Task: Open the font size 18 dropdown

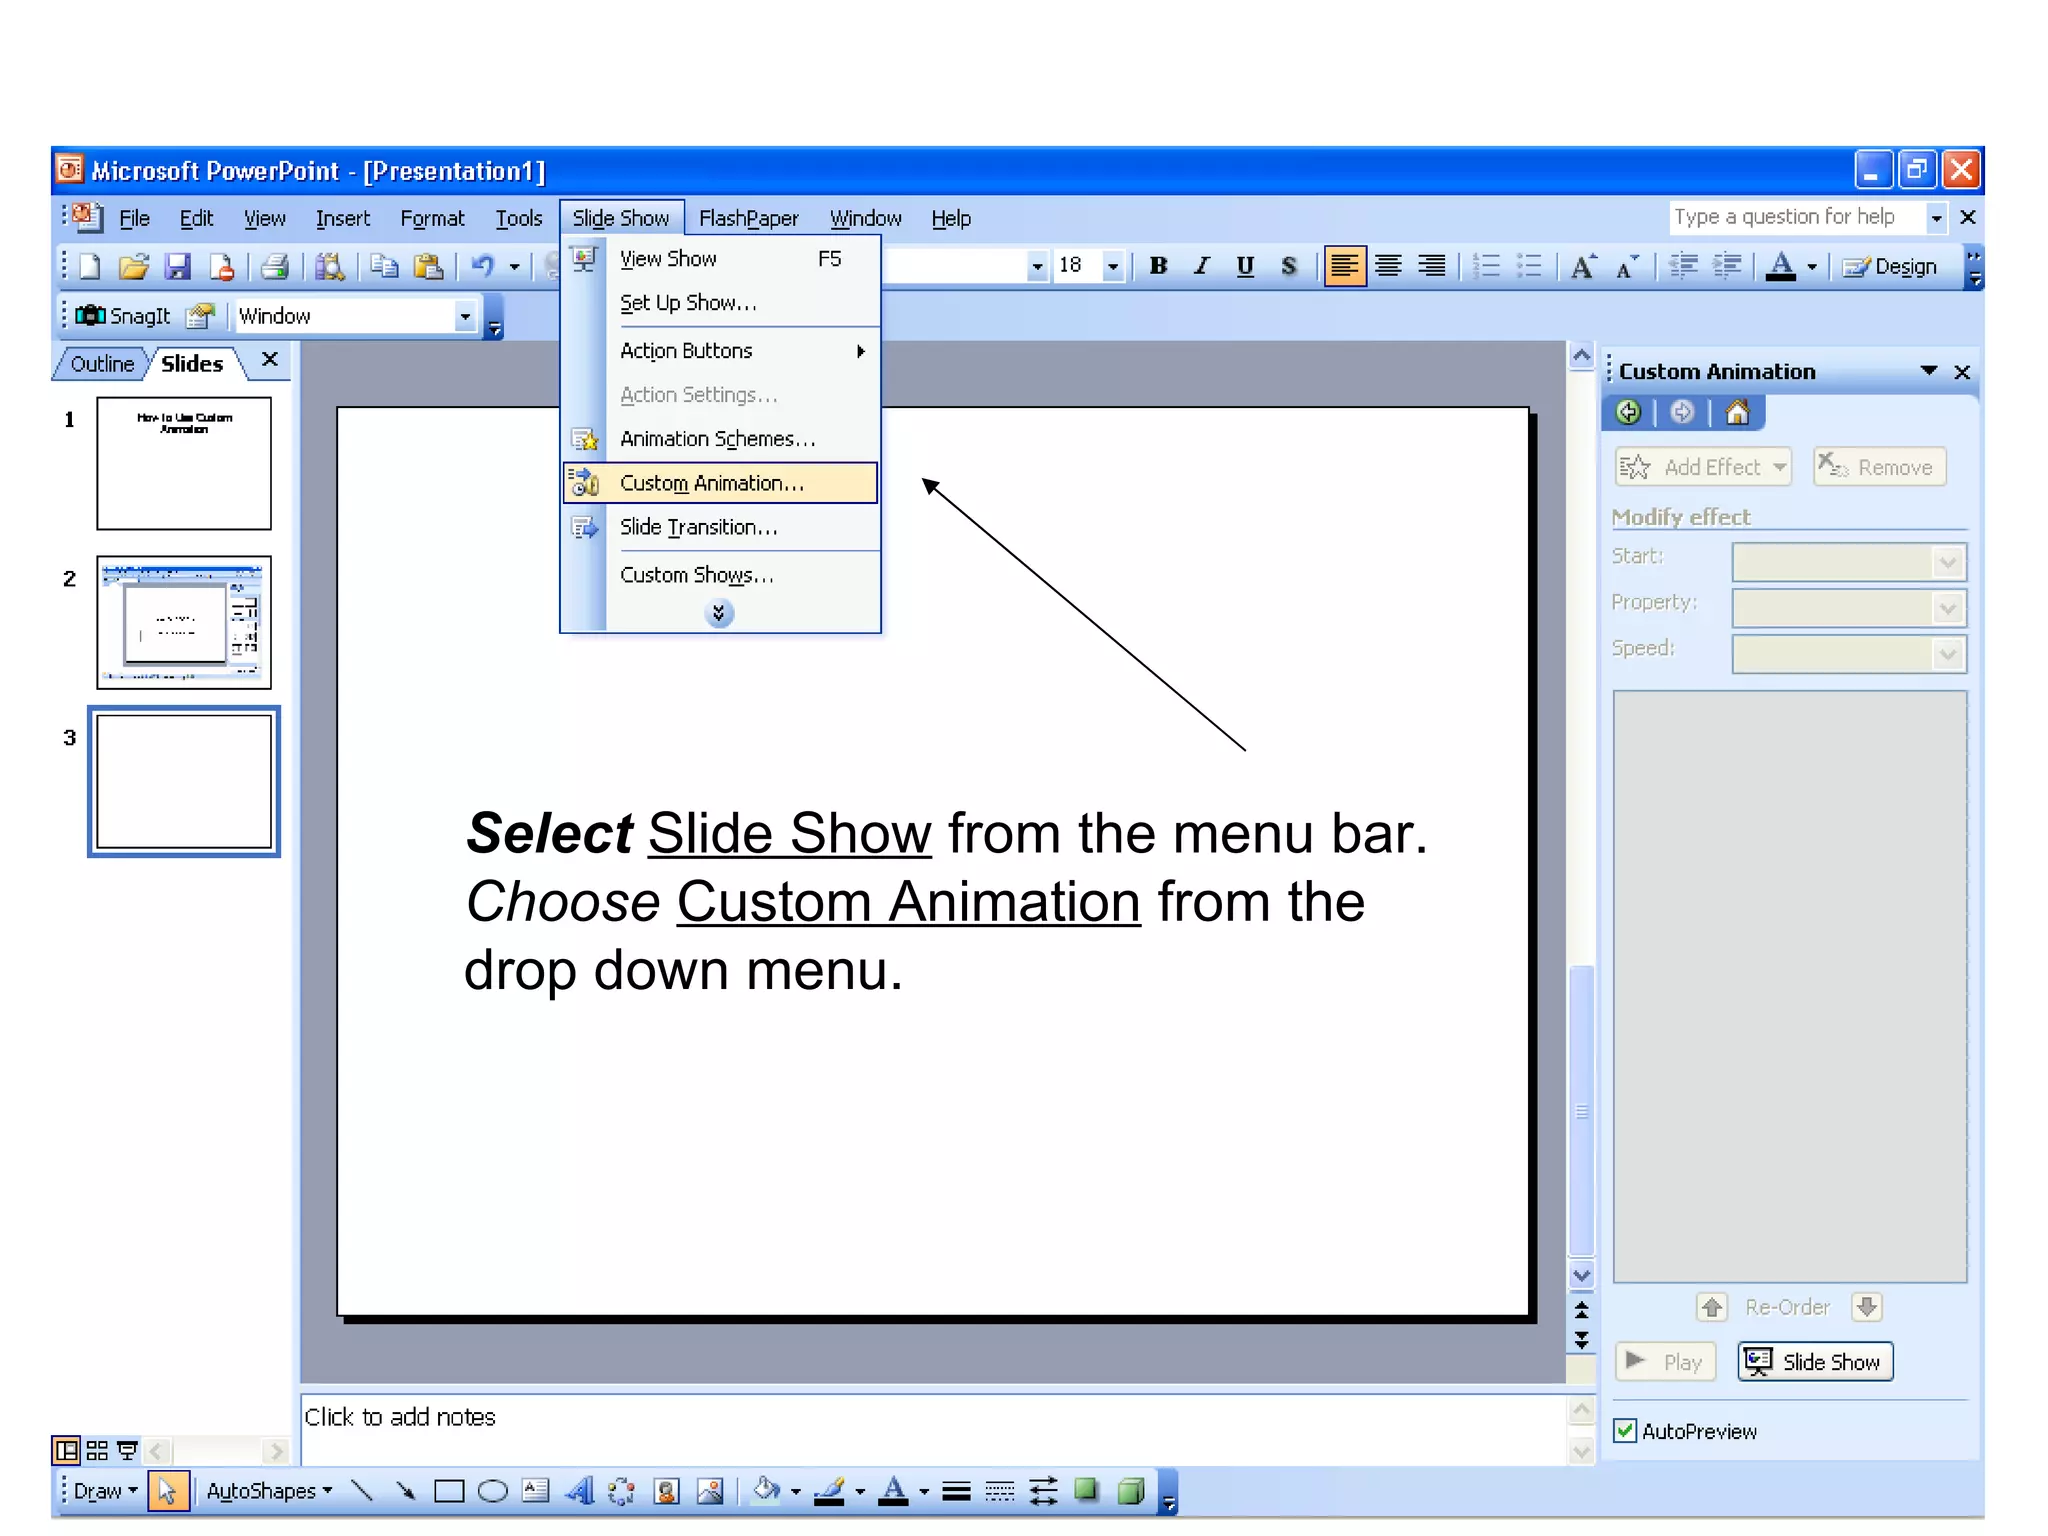Action: 1112,266
